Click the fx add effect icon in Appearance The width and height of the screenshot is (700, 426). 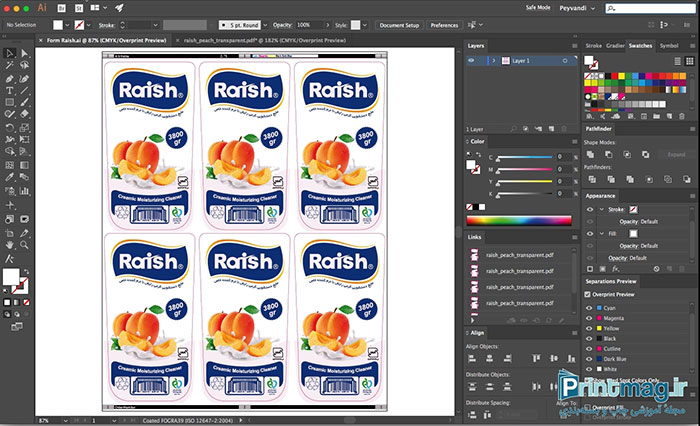click(x=616, y=269)
